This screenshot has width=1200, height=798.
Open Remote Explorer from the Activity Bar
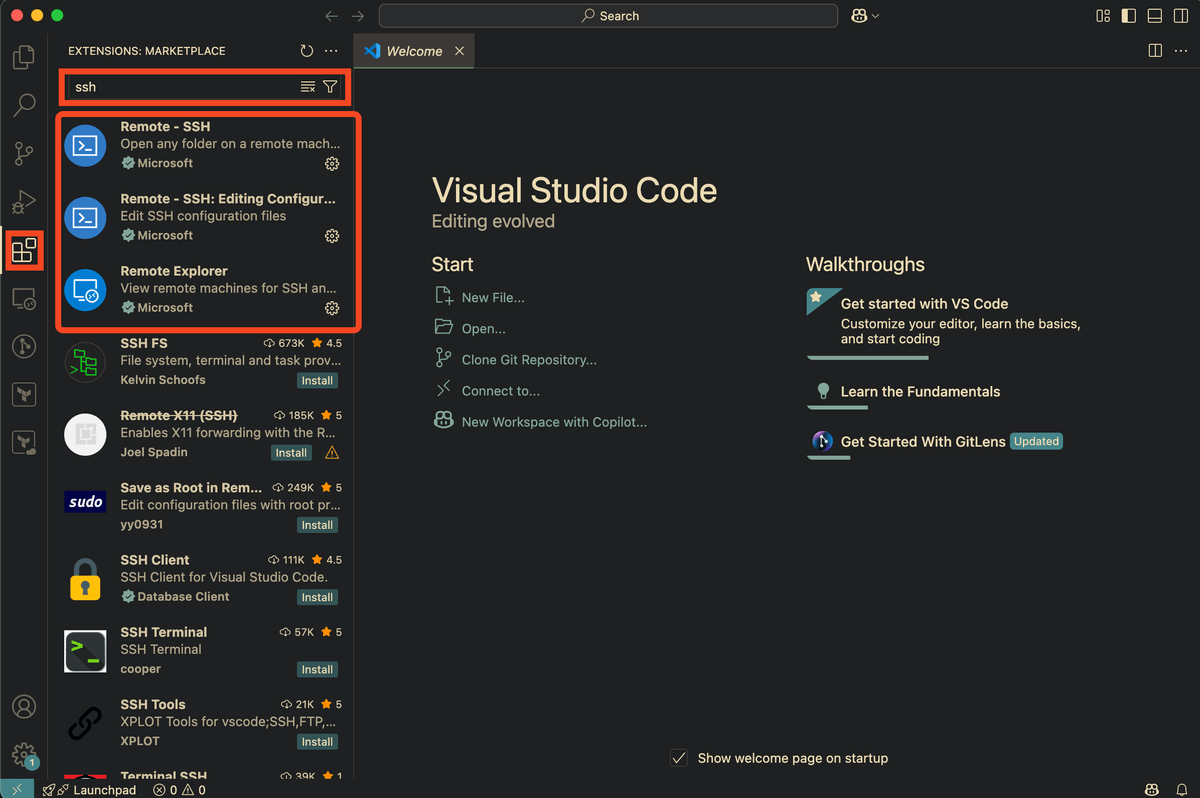(x=23, y=297)
